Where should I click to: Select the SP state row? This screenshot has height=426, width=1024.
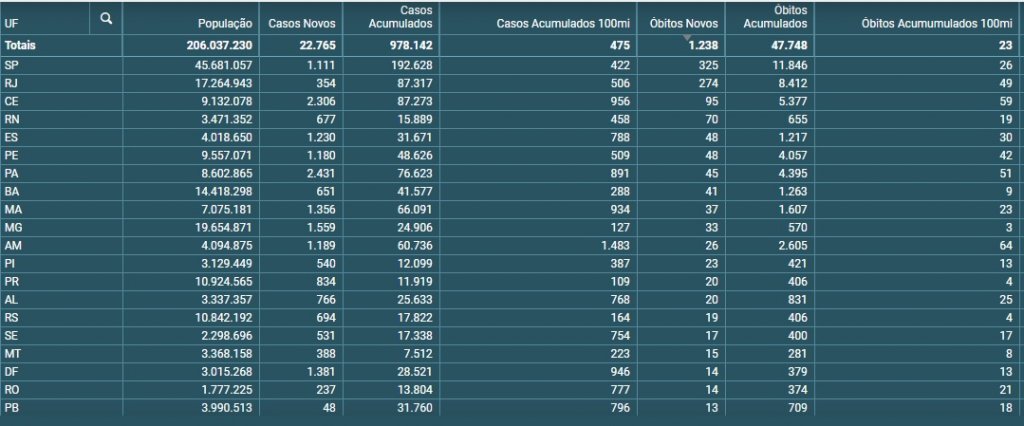(510, 65)
